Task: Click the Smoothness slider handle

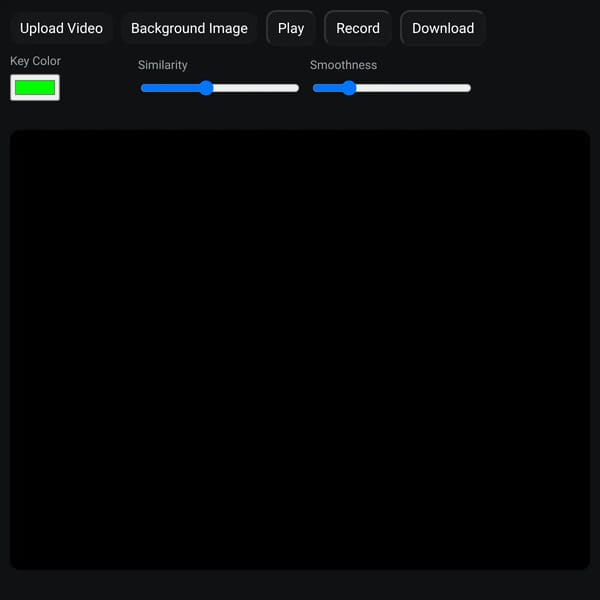Action: [349, 88]
